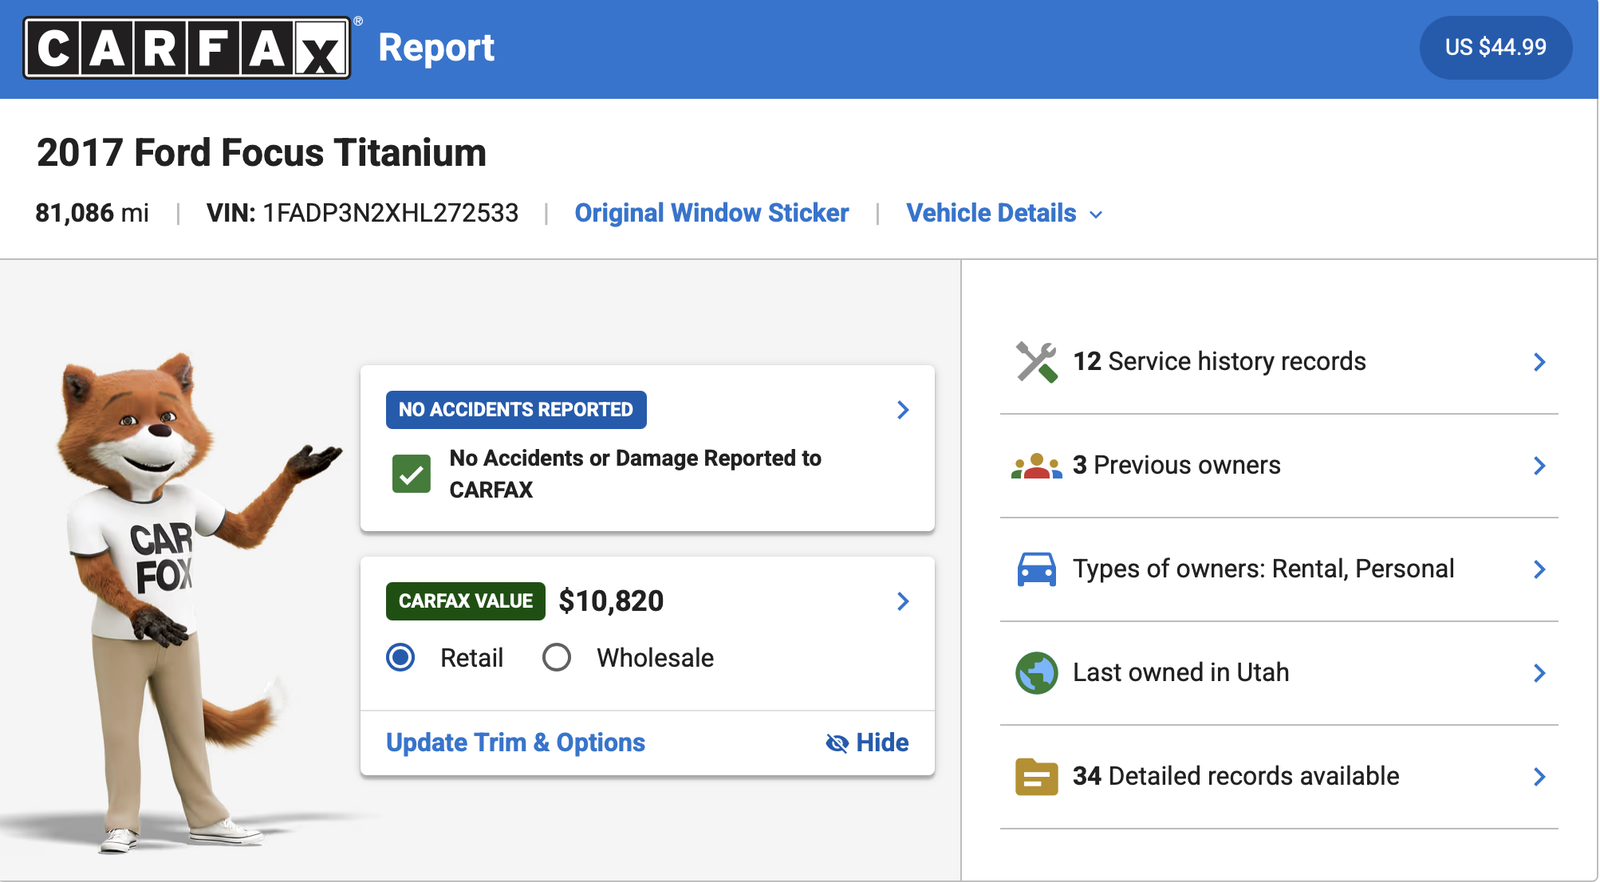Click Update Trim & Options link
Viewport: 1600px width, 882px height.
(515, 743)
